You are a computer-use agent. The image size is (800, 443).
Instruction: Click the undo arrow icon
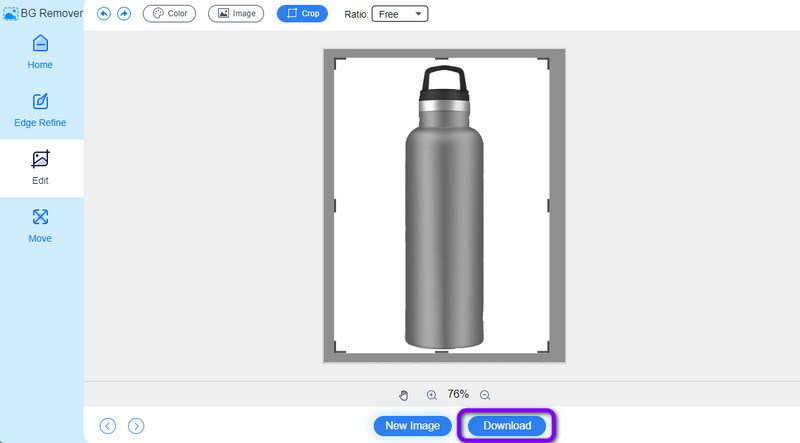[104, 14]
